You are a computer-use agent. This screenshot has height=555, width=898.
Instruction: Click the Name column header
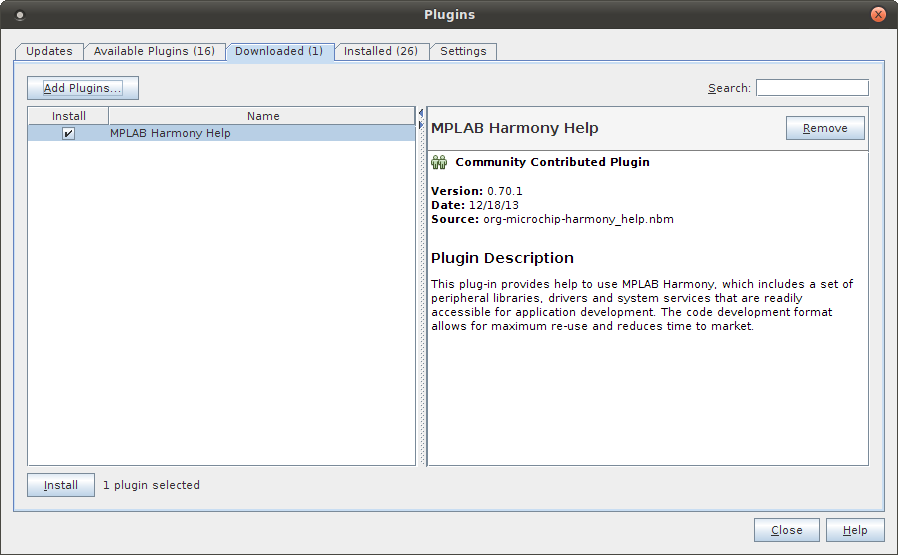(263, 116)
